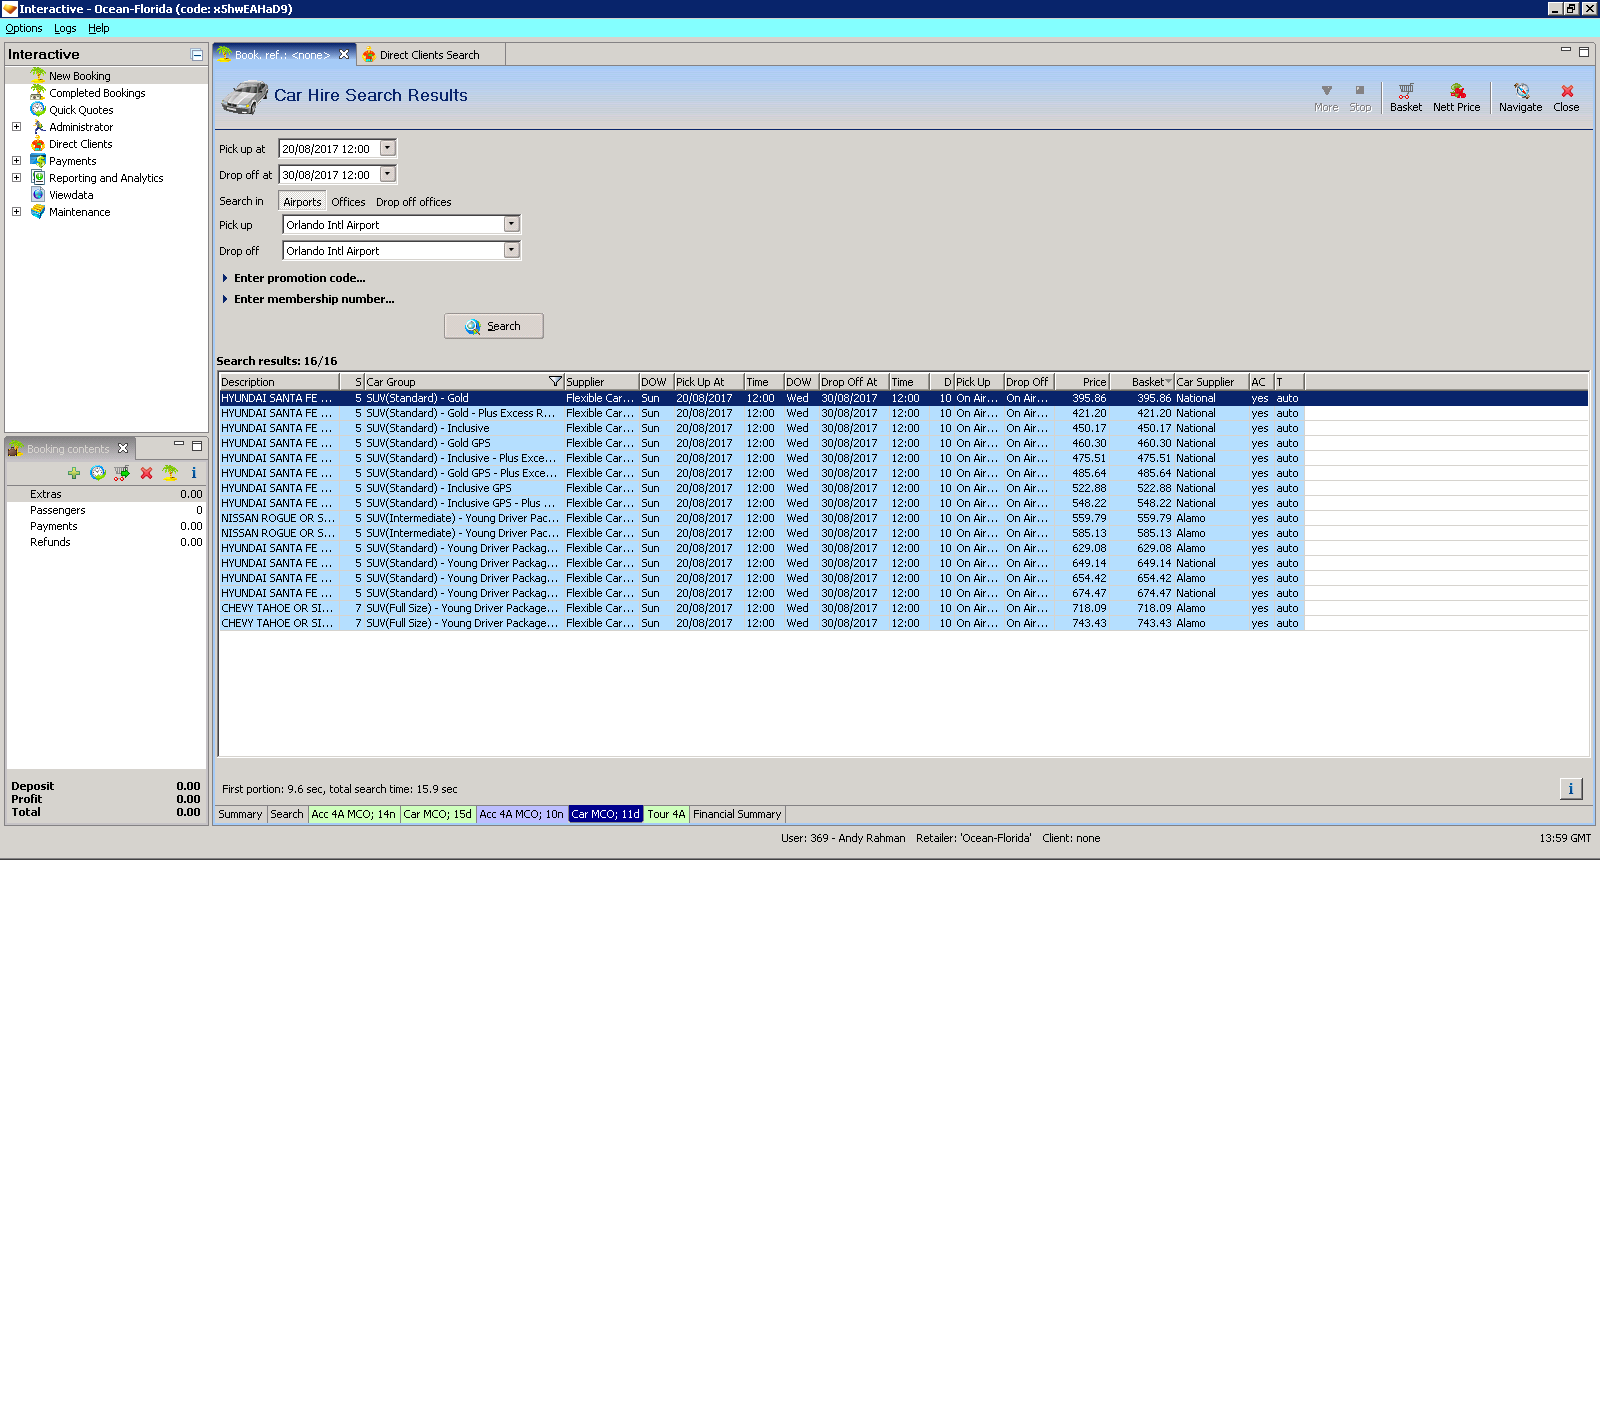Open Quick Quotes in the tree
Screen dimensions: 1600x1401
(81, 110)
